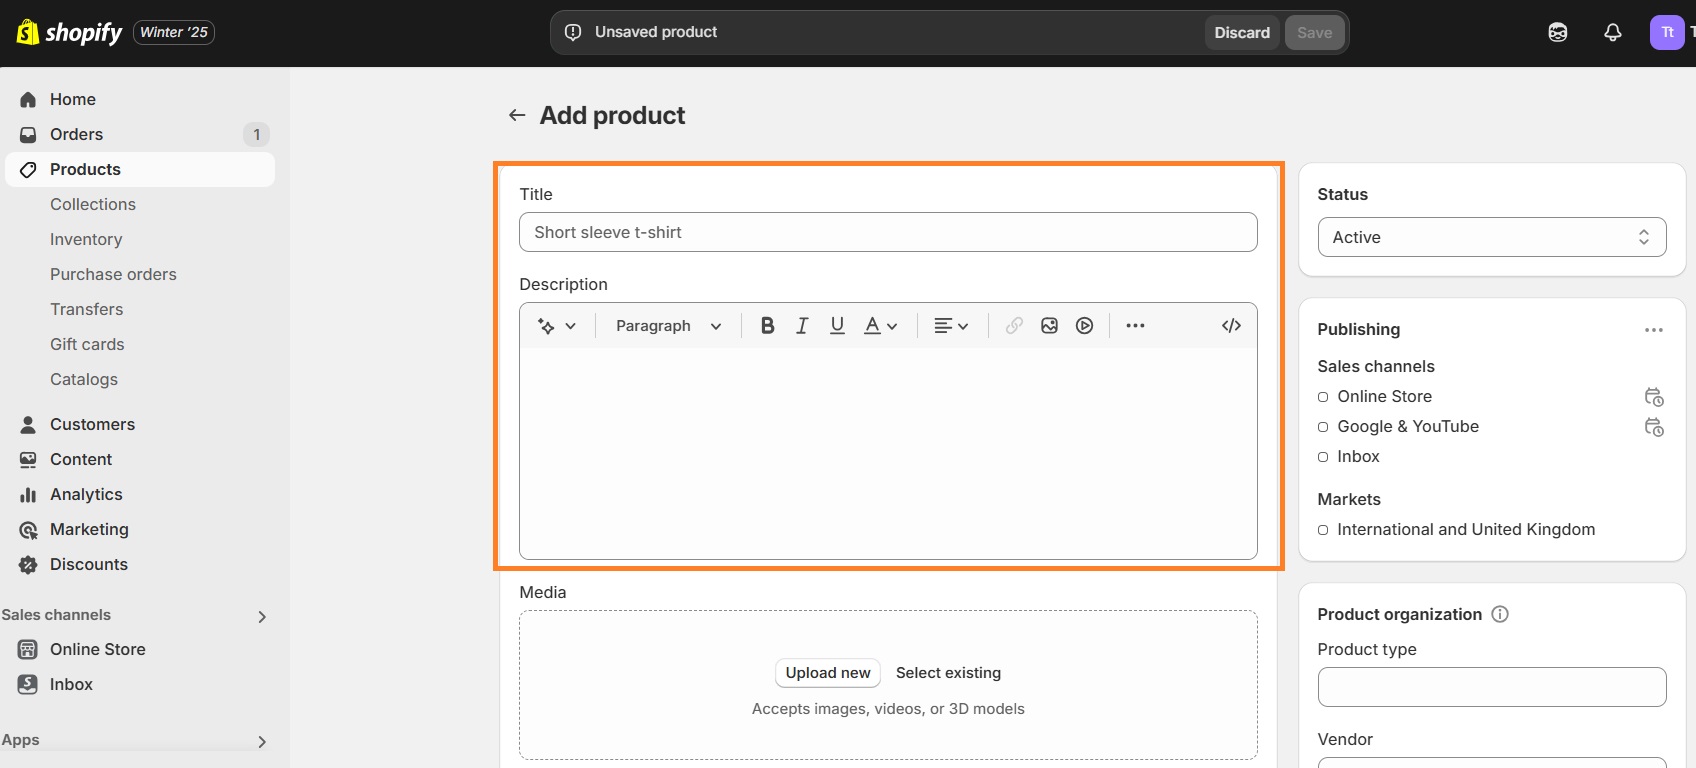Click the Analytics bar chart icon
The width and height of the screenshot is (1696, 768).
coord(28,494)
